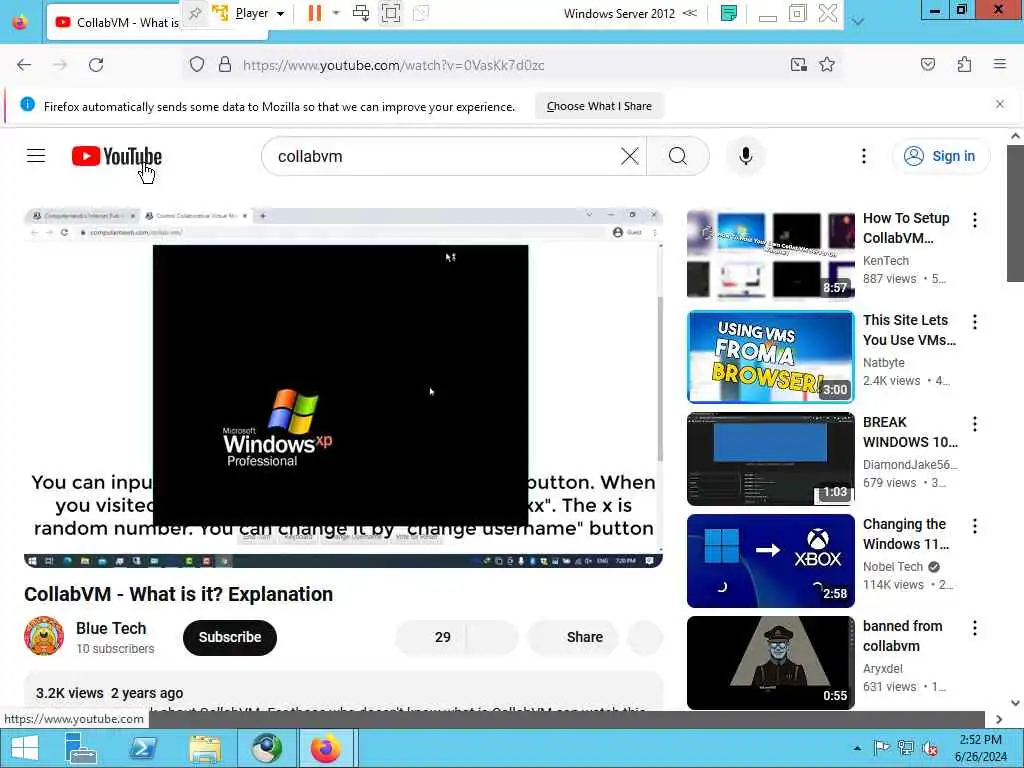The height and width of the screenshot is (768, 1024).
Task: Open options menu for BREAK WINDOWS 10 video
Action: [x=975, y=424]
